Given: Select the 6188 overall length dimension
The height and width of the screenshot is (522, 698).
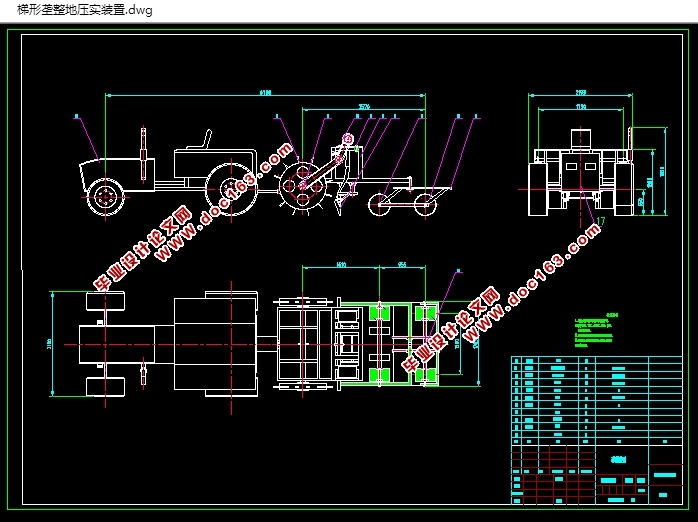Looking at the screenshot, I should 265,93.
